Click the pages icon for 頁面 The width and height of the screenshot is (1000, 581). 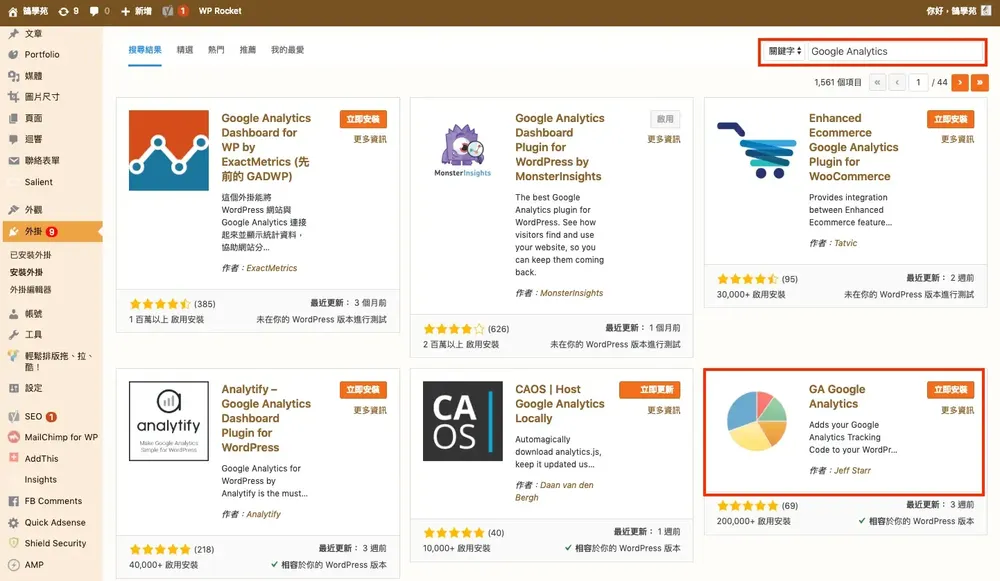pos(13,118)
